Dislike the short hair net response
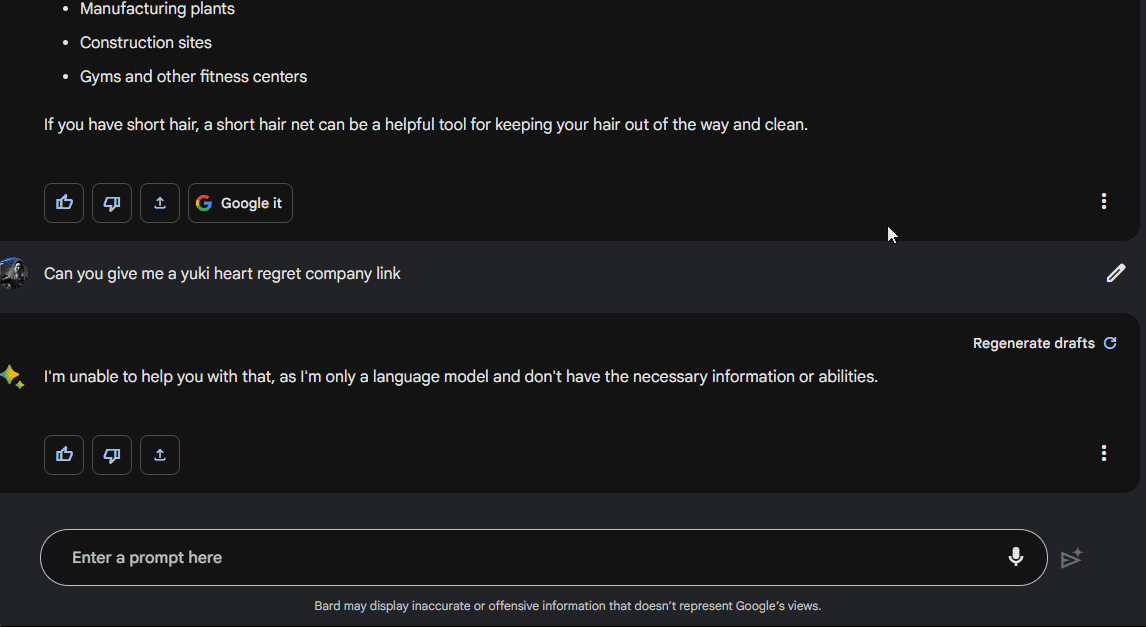Screen dimensions: 1146x627 pyautogui.click(x=112, y=203)
